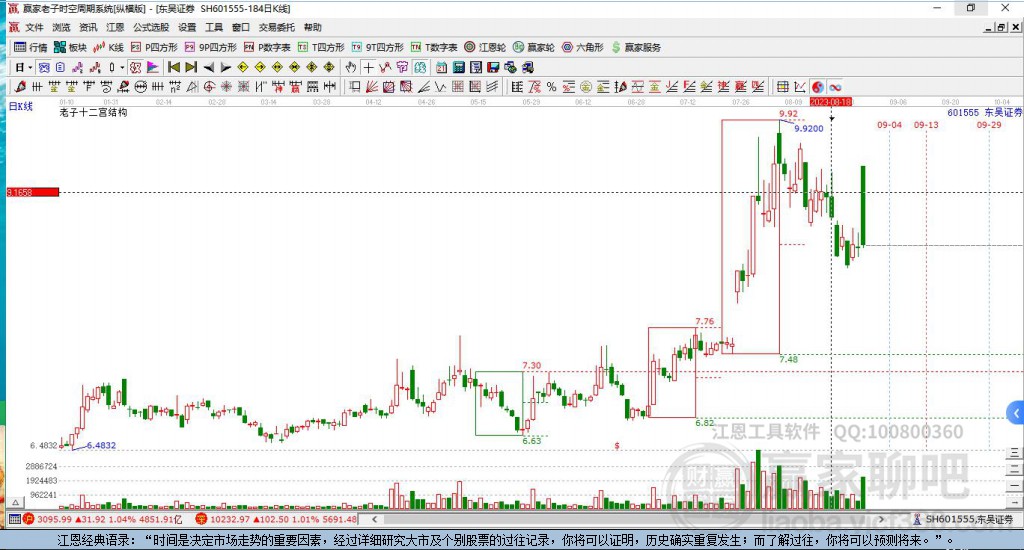The height and width of the screenshot is (550, 1024).
Task: Click the red floppy save icon
Action: pyautogui.click(x=493, y=67)
